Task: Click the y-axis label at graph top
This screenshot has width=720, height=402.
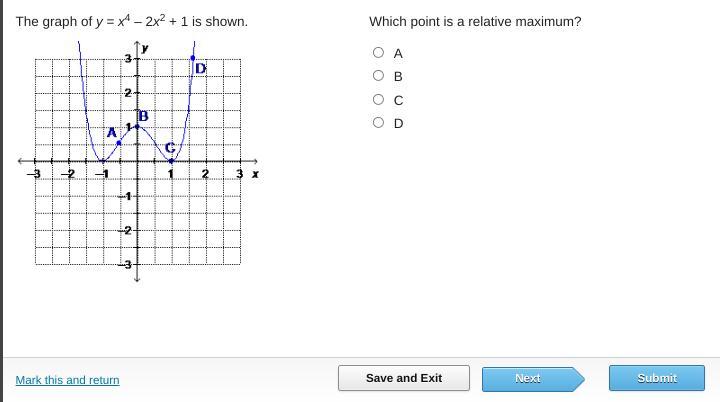Action: (x=147, y=48)
